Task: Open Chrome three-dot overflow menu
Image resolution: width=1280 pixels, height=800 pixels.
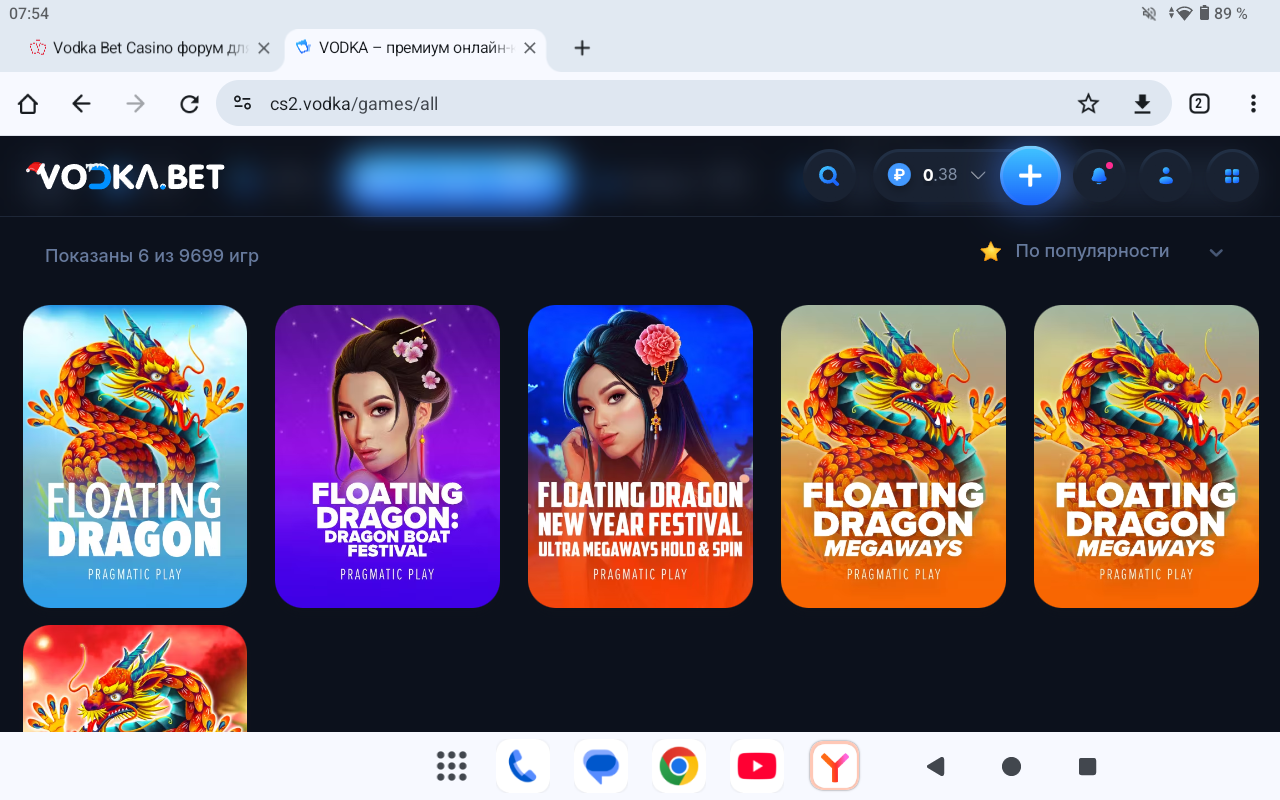Action: point(1253,104)
